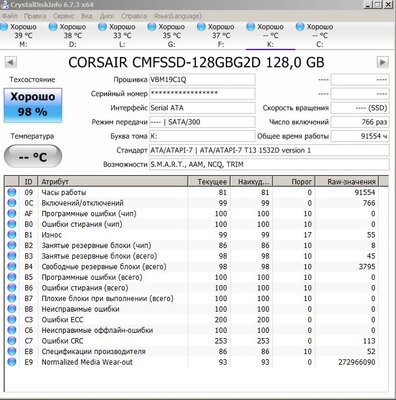Click the masked serial number field
This screenshot has width=396, height=400.
(202, 94)
